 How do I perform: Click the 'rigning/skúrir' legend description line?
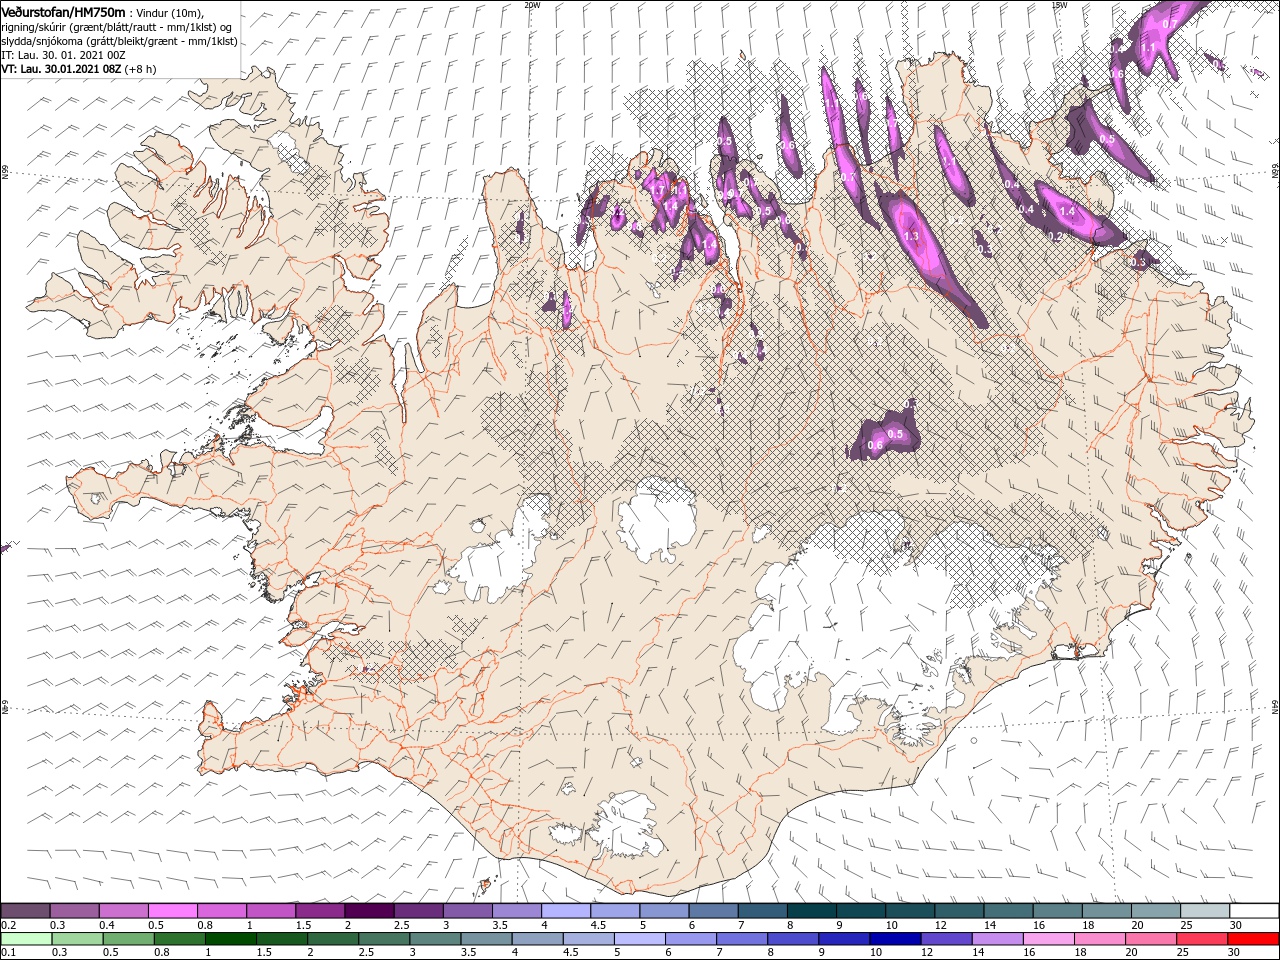point(116,26)
